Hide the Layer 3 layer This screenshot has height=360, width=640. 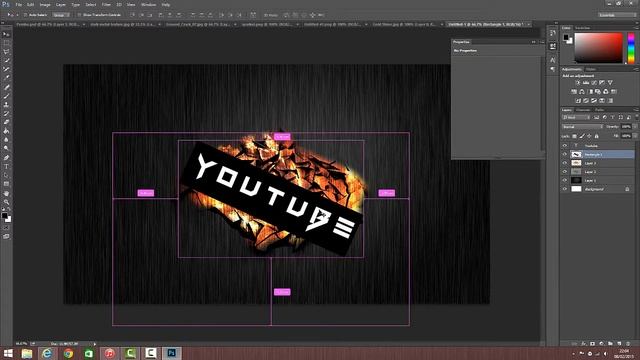(565, 163)
